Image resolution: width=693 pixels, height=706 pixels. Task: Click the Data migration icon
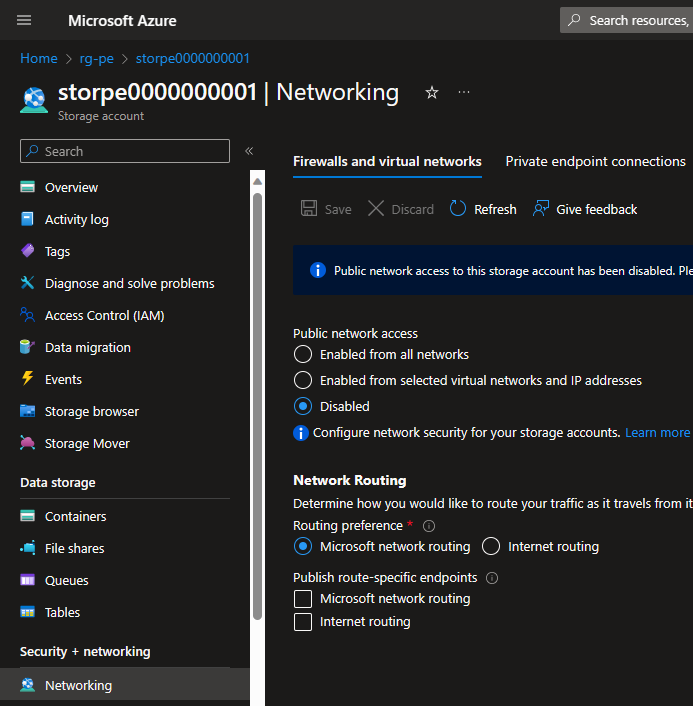(x=27, y=347)
